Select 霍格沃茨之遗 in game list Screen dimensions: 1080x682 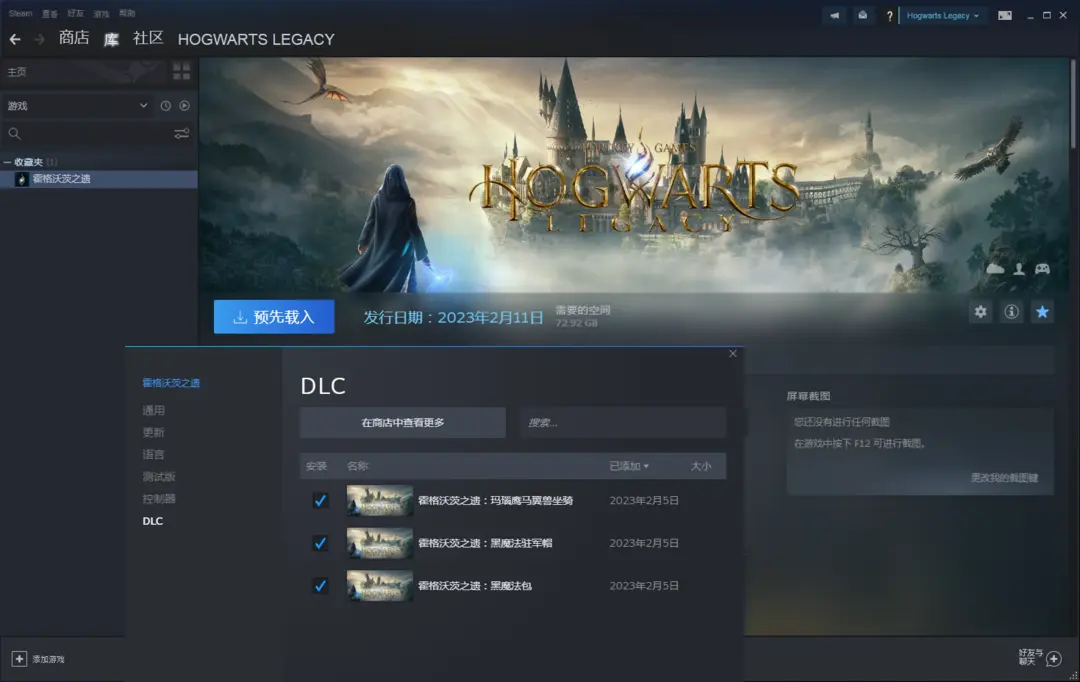click(99, 179)
